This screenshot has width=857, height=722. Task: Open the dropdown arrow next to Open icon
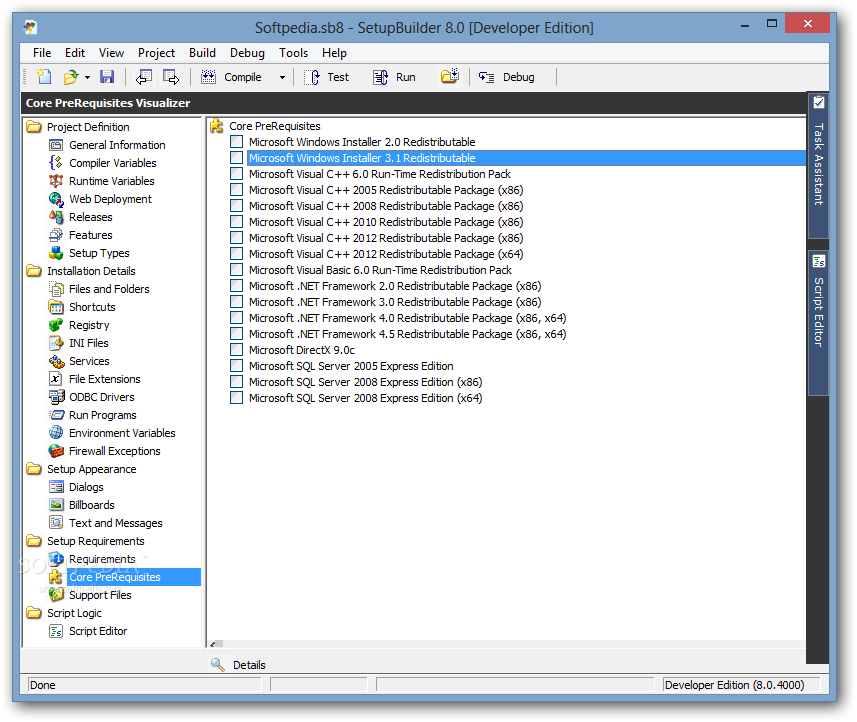point(87,78)
